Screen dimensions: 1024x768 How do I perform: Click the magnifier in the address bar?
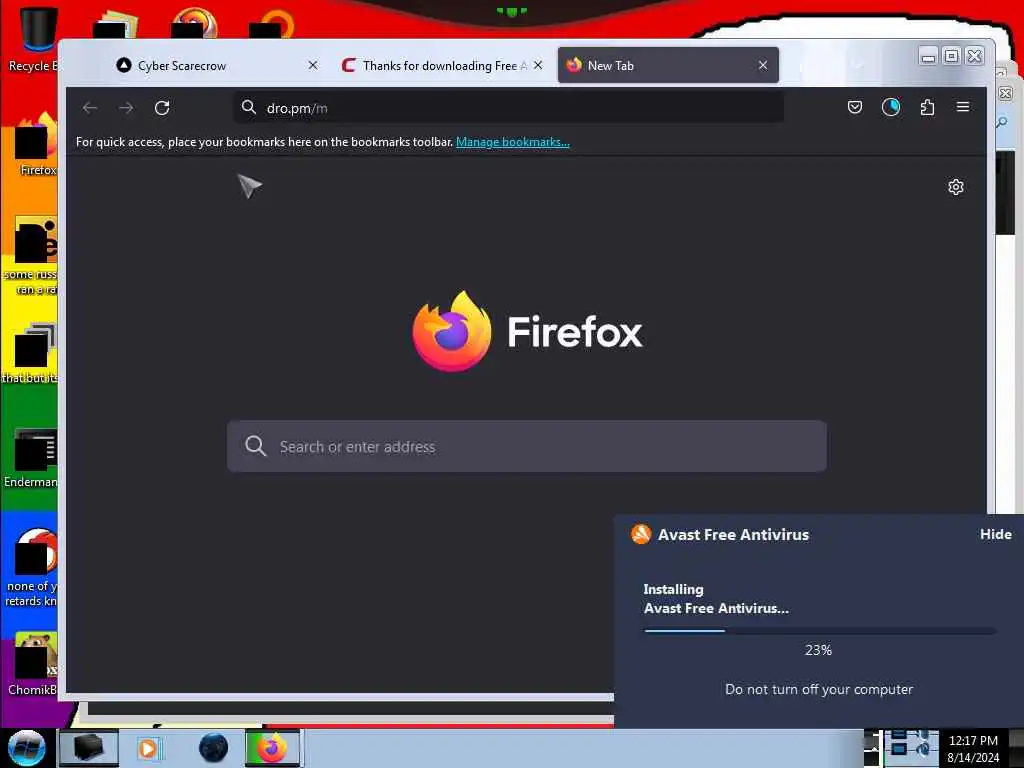coord(249,107)
